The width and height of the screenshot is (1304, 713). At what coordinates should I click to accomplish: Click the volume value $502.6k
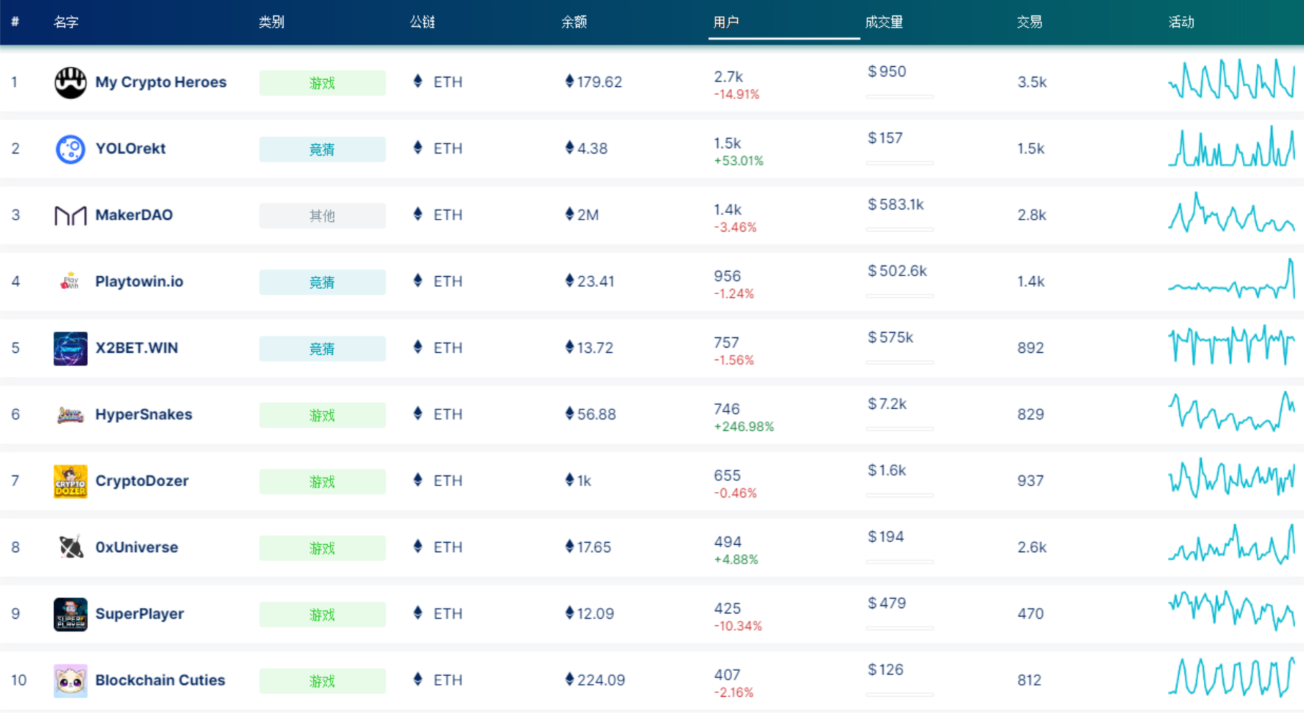[x=898, y=271]
